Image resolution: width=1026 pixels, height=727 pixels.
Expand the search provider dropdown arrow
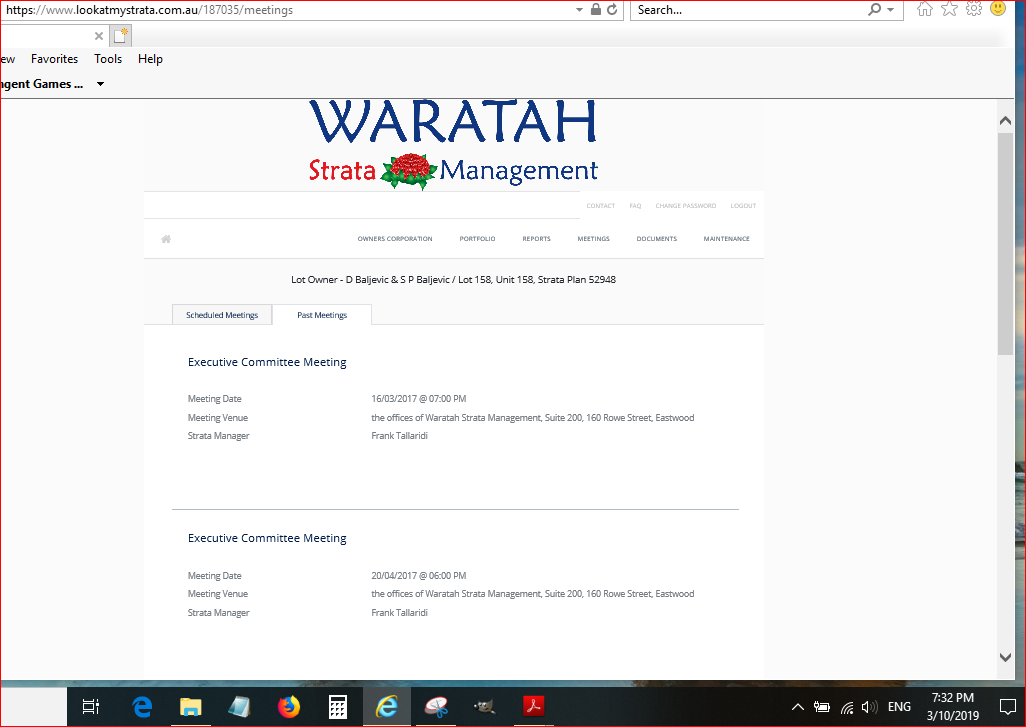pyautogui.click(x=891, y=10)
